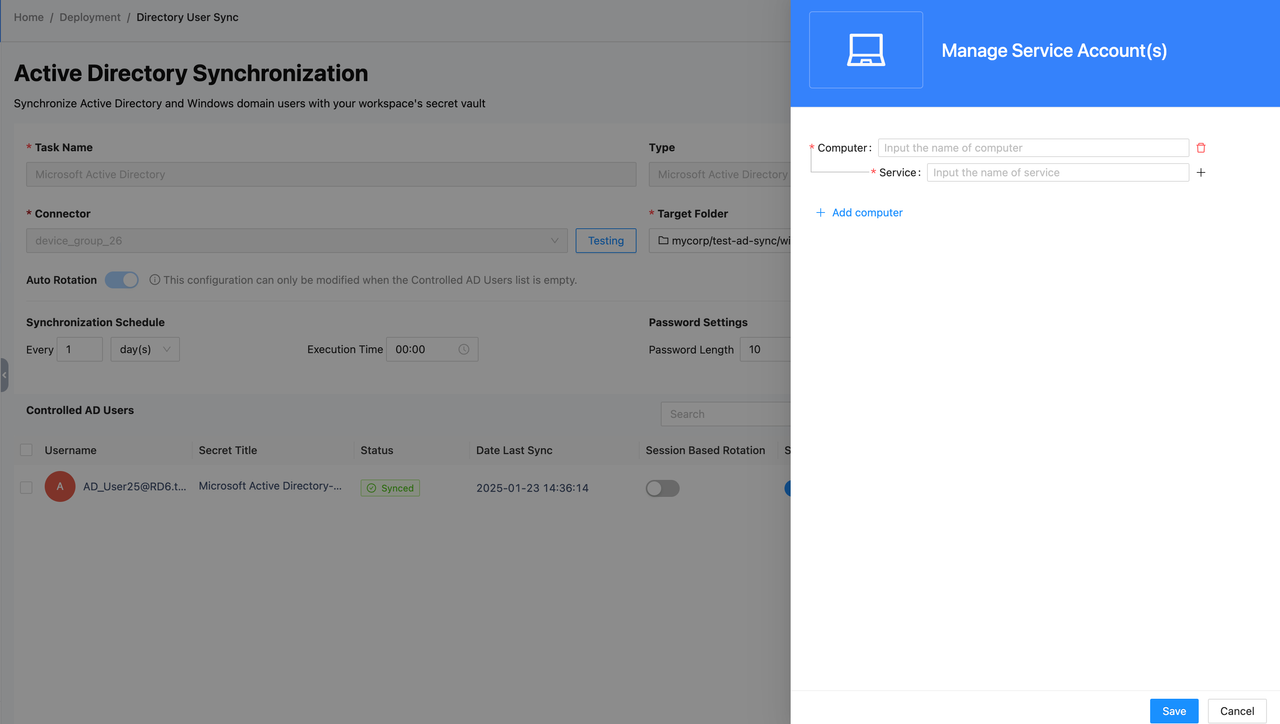
Task: Open Deployment in the breadcrumb
Action: [90, 17]
